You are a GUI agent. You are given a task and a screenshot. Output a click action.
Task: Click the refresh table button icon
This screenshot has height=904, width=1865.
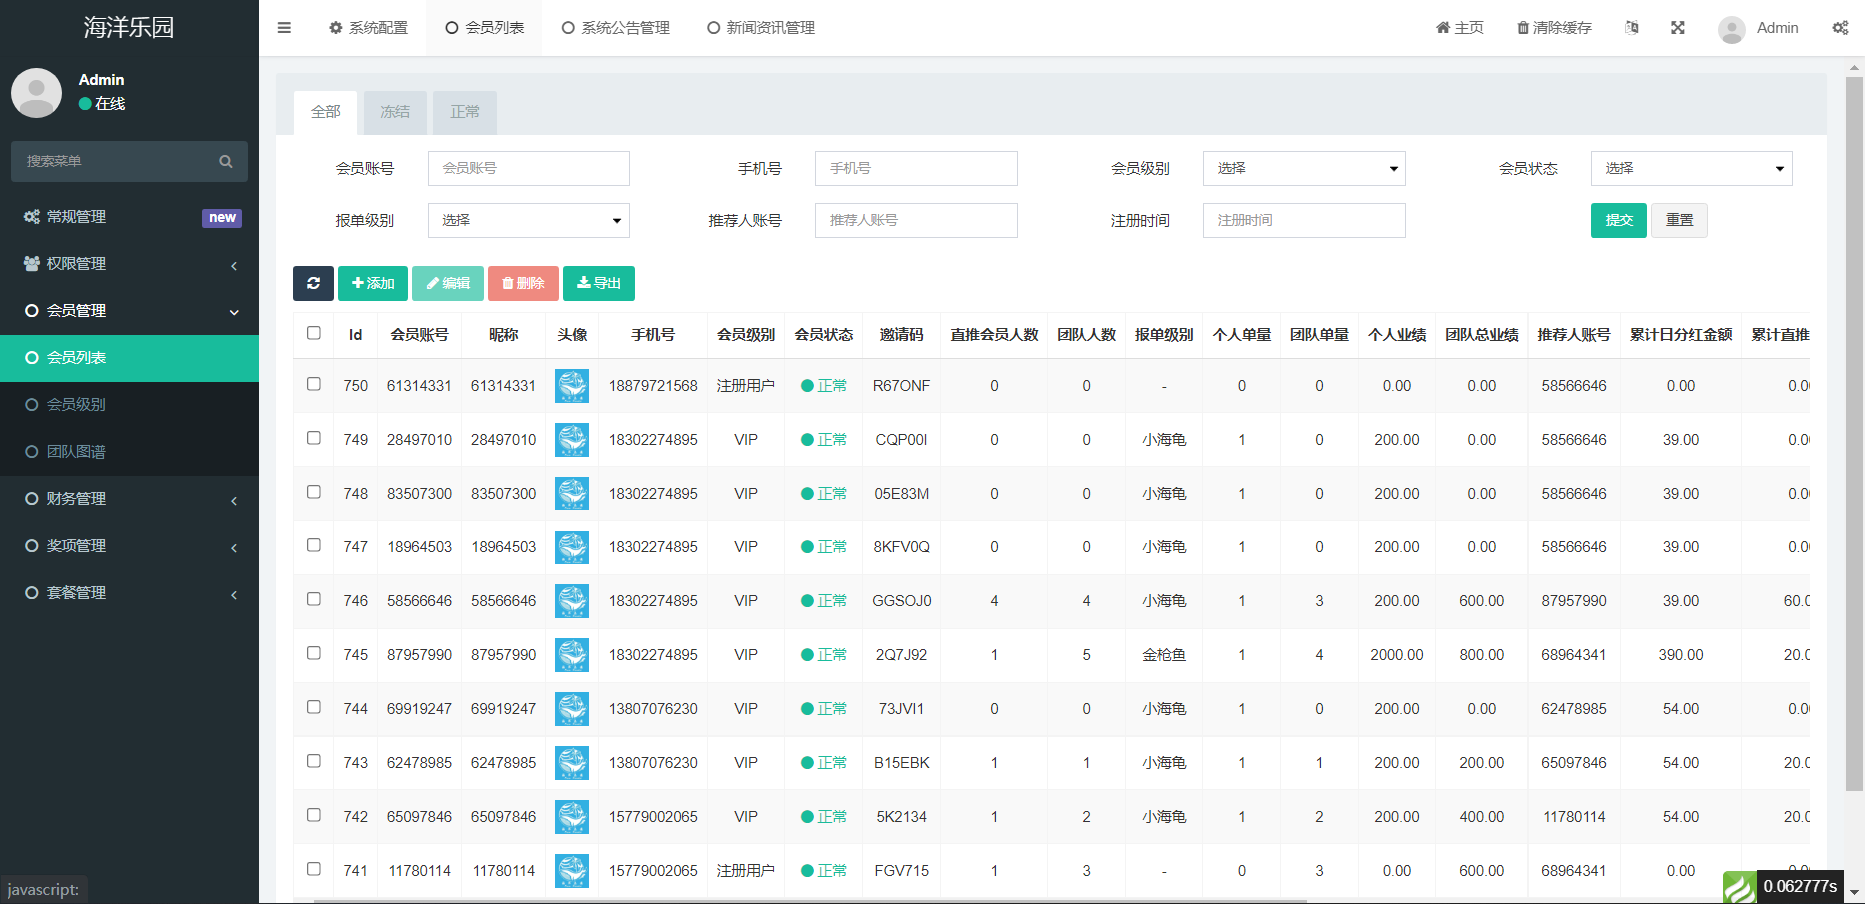[313, 283]
